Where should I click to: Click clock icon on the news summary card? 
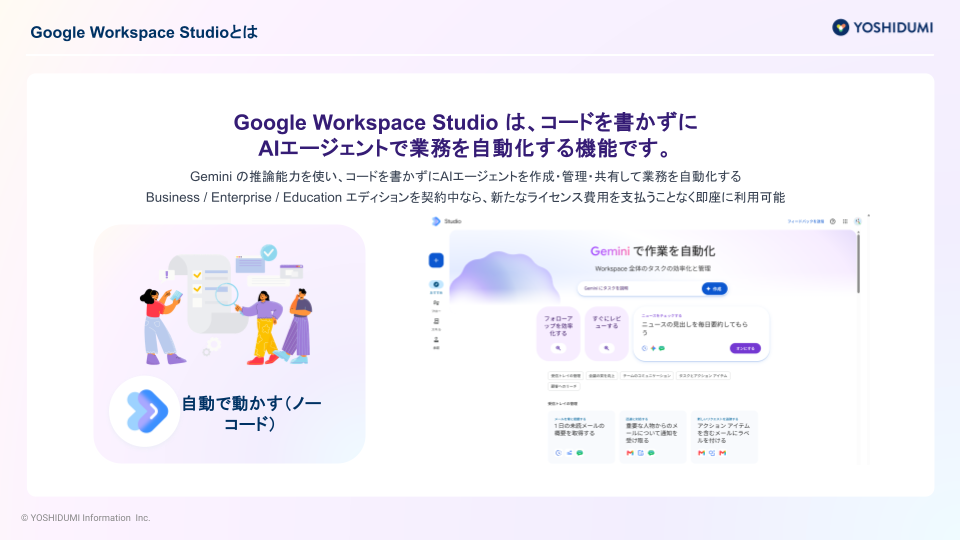[x=645, y=348]
